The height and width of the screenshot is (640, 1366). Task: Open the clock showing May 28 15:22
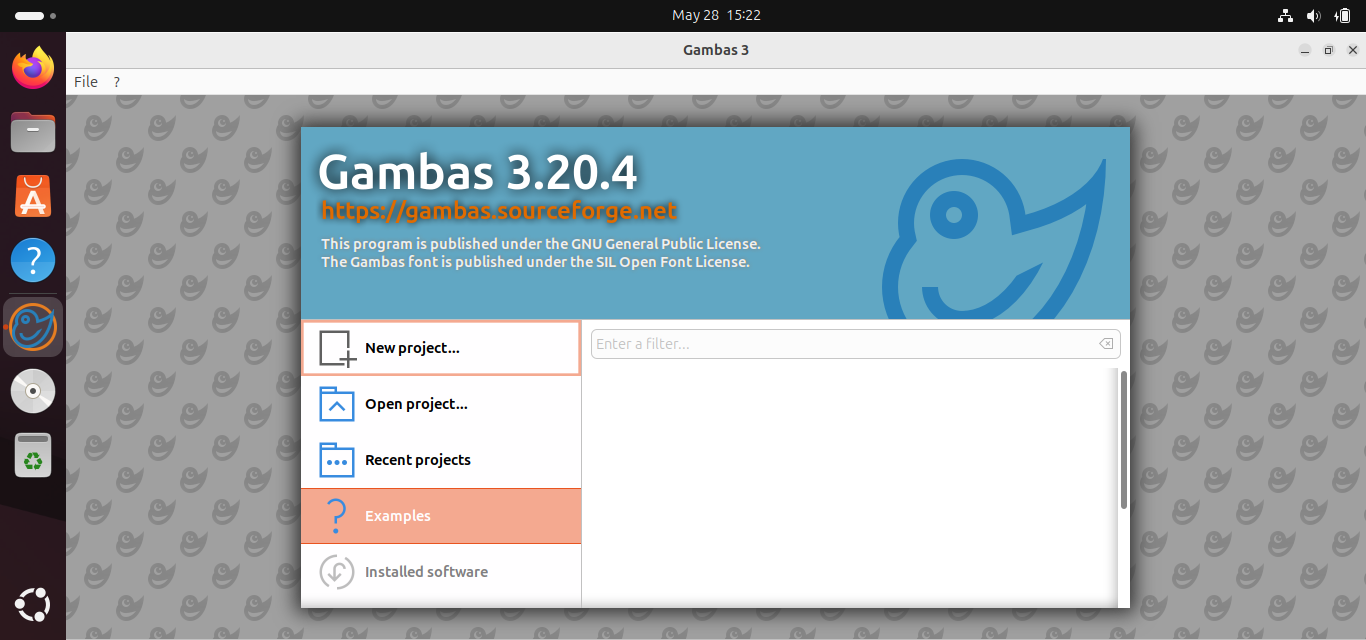point(716,15)
